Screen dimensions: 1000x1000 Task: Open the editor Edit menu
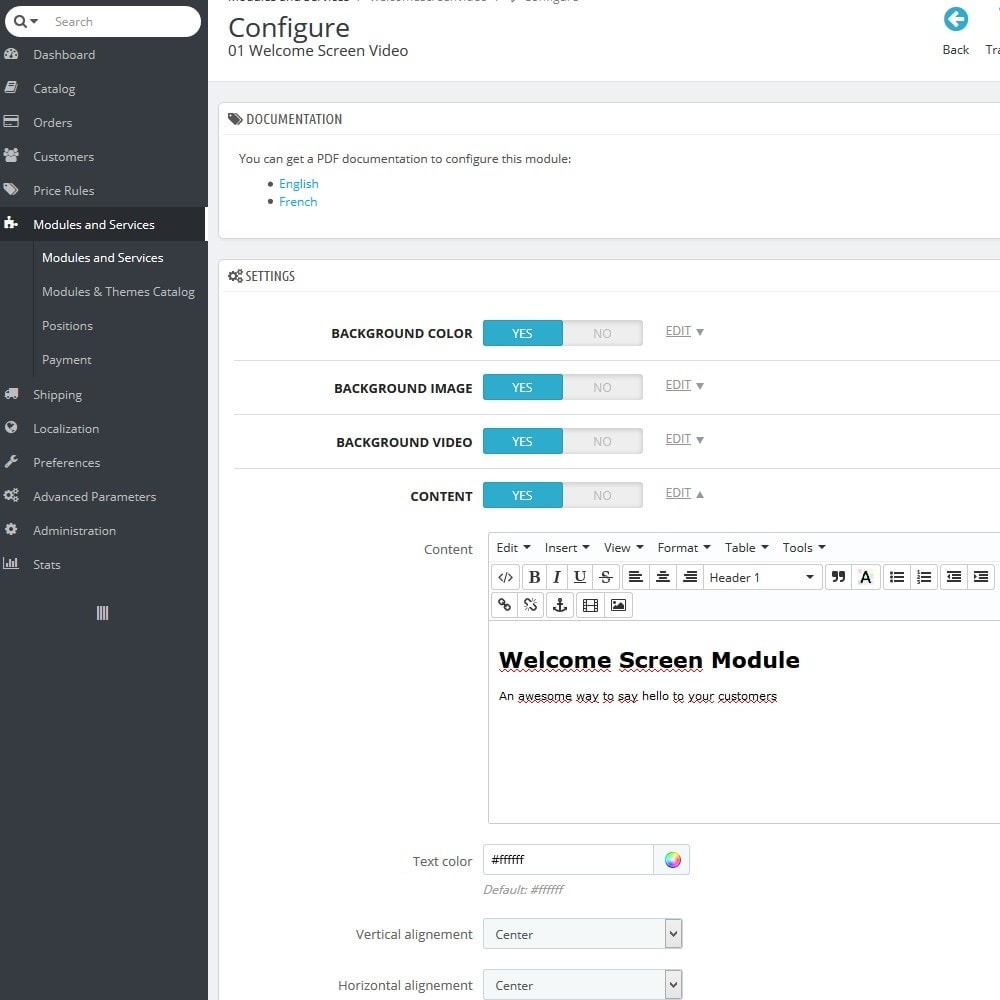coord(513,548)
